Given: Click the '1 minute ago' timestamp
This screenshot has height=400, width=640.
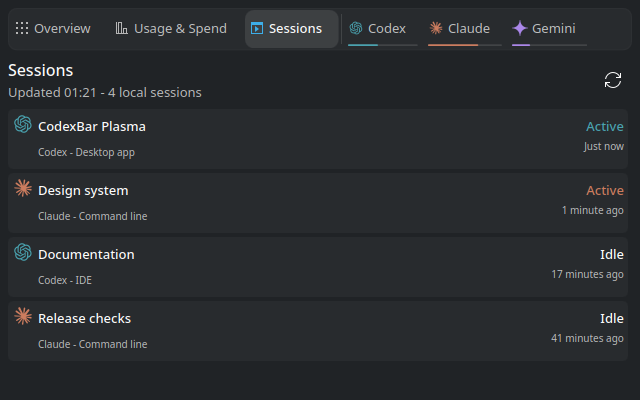Looking at the screenshot, I should pos(593,210).
